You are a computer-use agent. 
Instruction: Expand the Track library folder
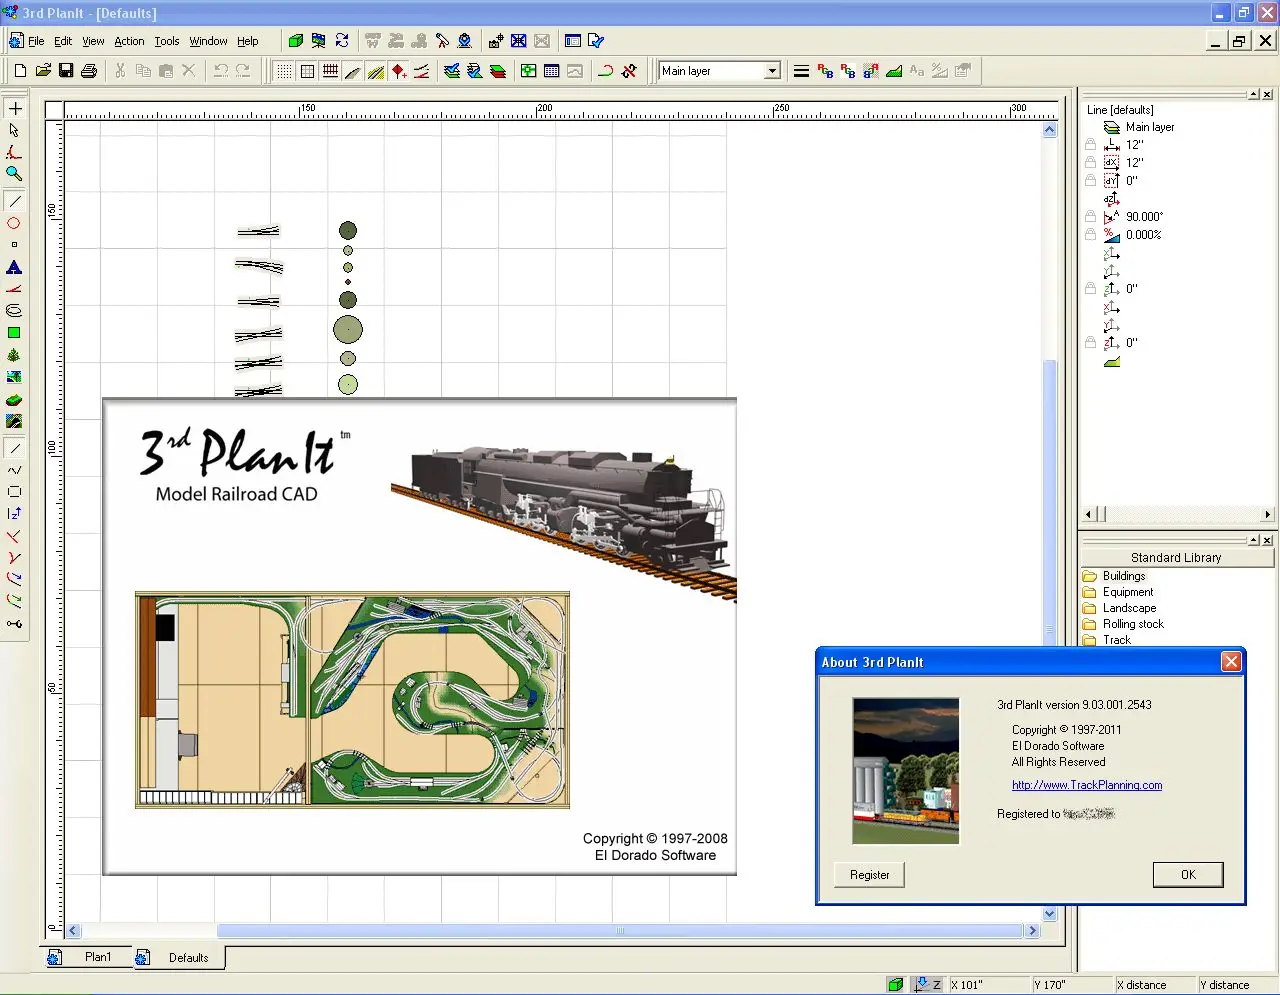pos(1107,640)
